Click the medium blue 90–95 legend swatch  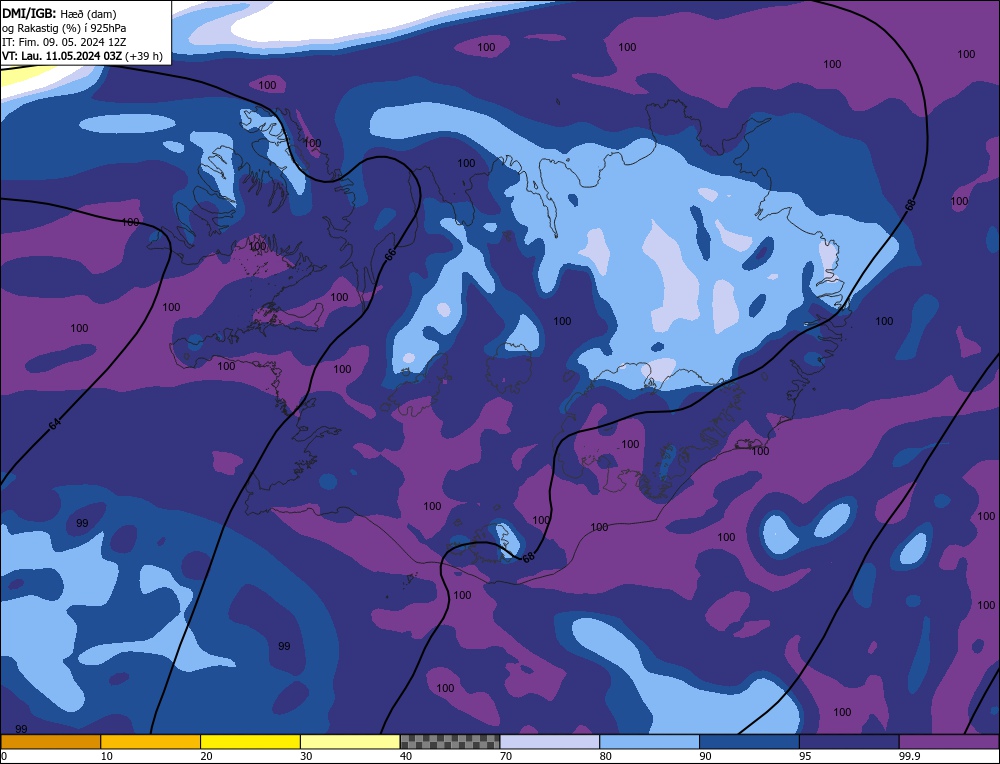pos(749,742)
